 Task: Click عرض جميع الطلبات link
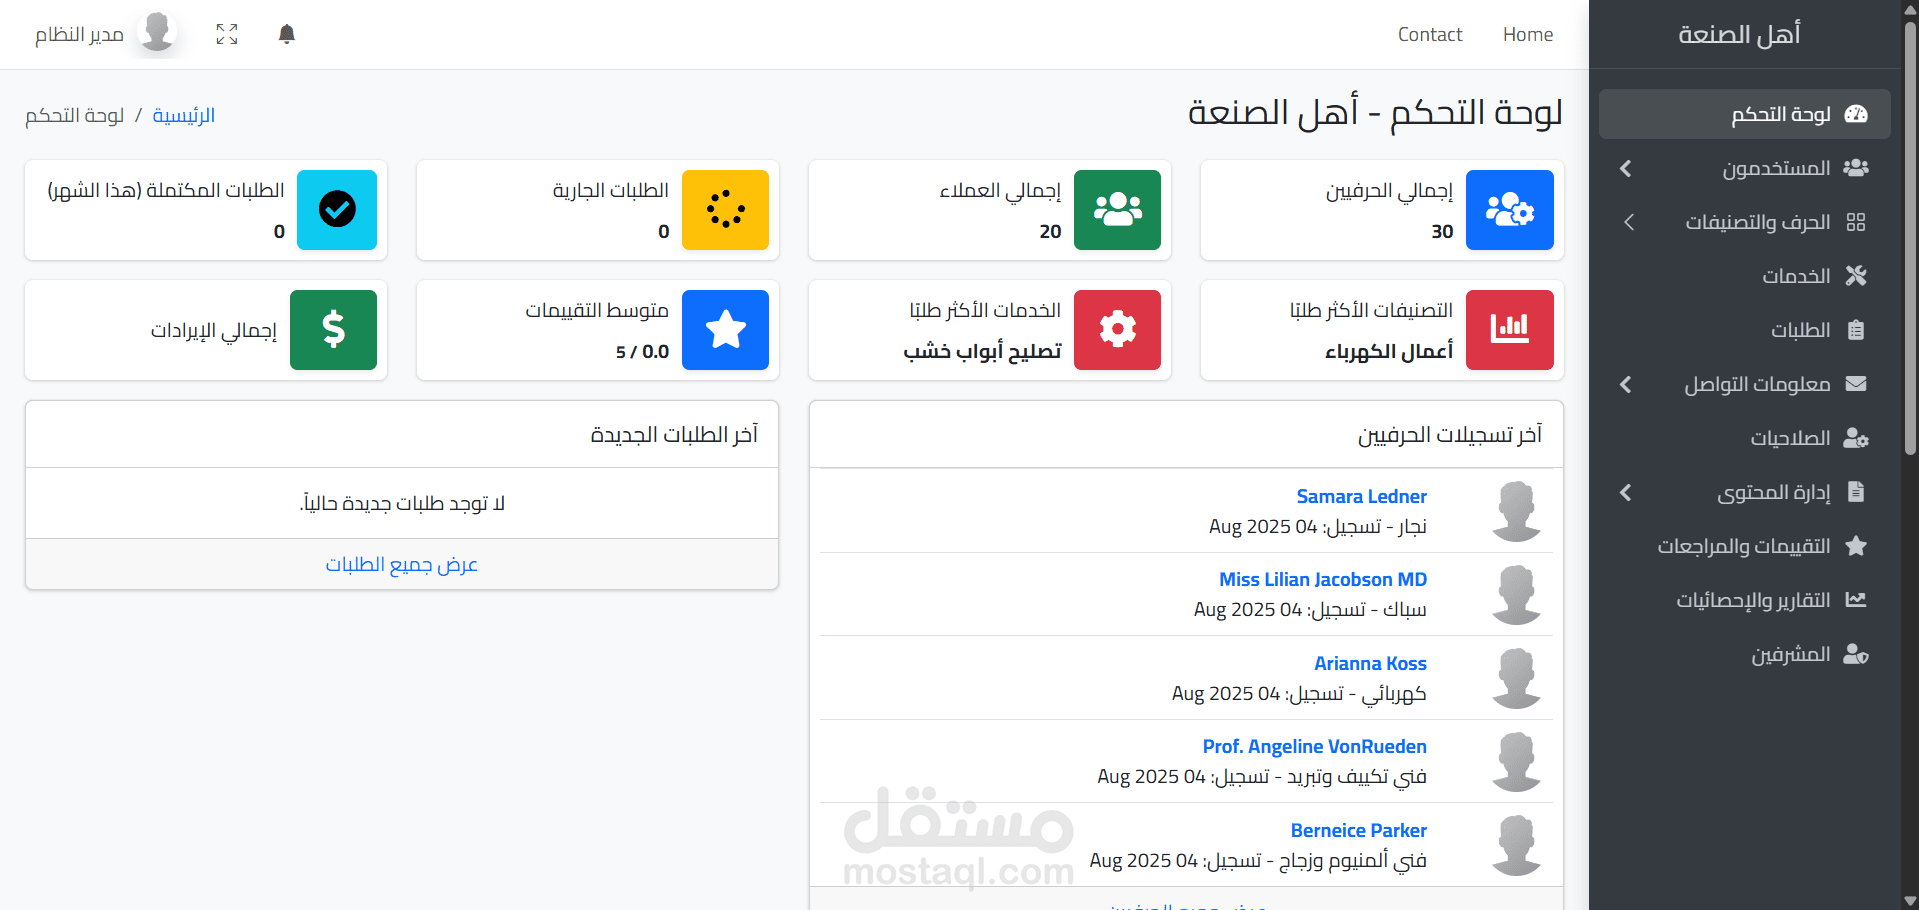click(x=402, y=564)
